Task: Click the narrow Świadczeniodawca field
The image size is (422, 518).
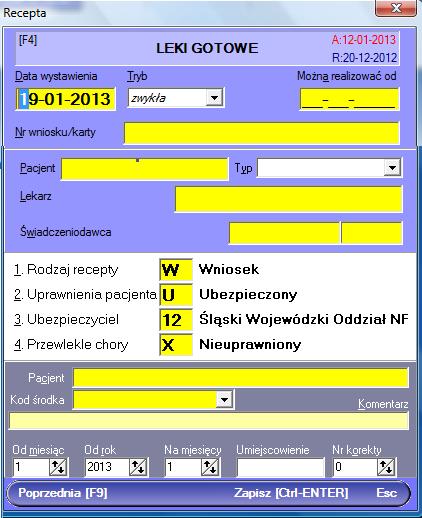Action: (372, 233)
